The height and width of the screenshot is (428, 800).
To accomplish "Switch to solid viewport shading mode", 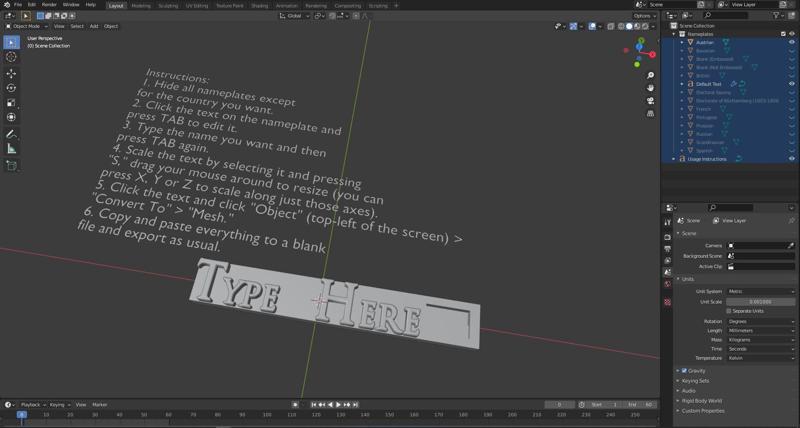I will coord(629,26).
